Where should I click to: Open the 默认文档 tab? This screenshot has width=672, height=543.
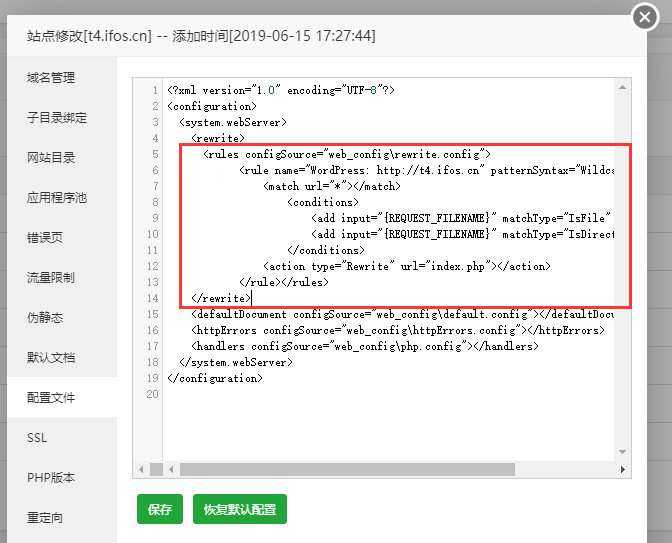(x=51, y=358)
